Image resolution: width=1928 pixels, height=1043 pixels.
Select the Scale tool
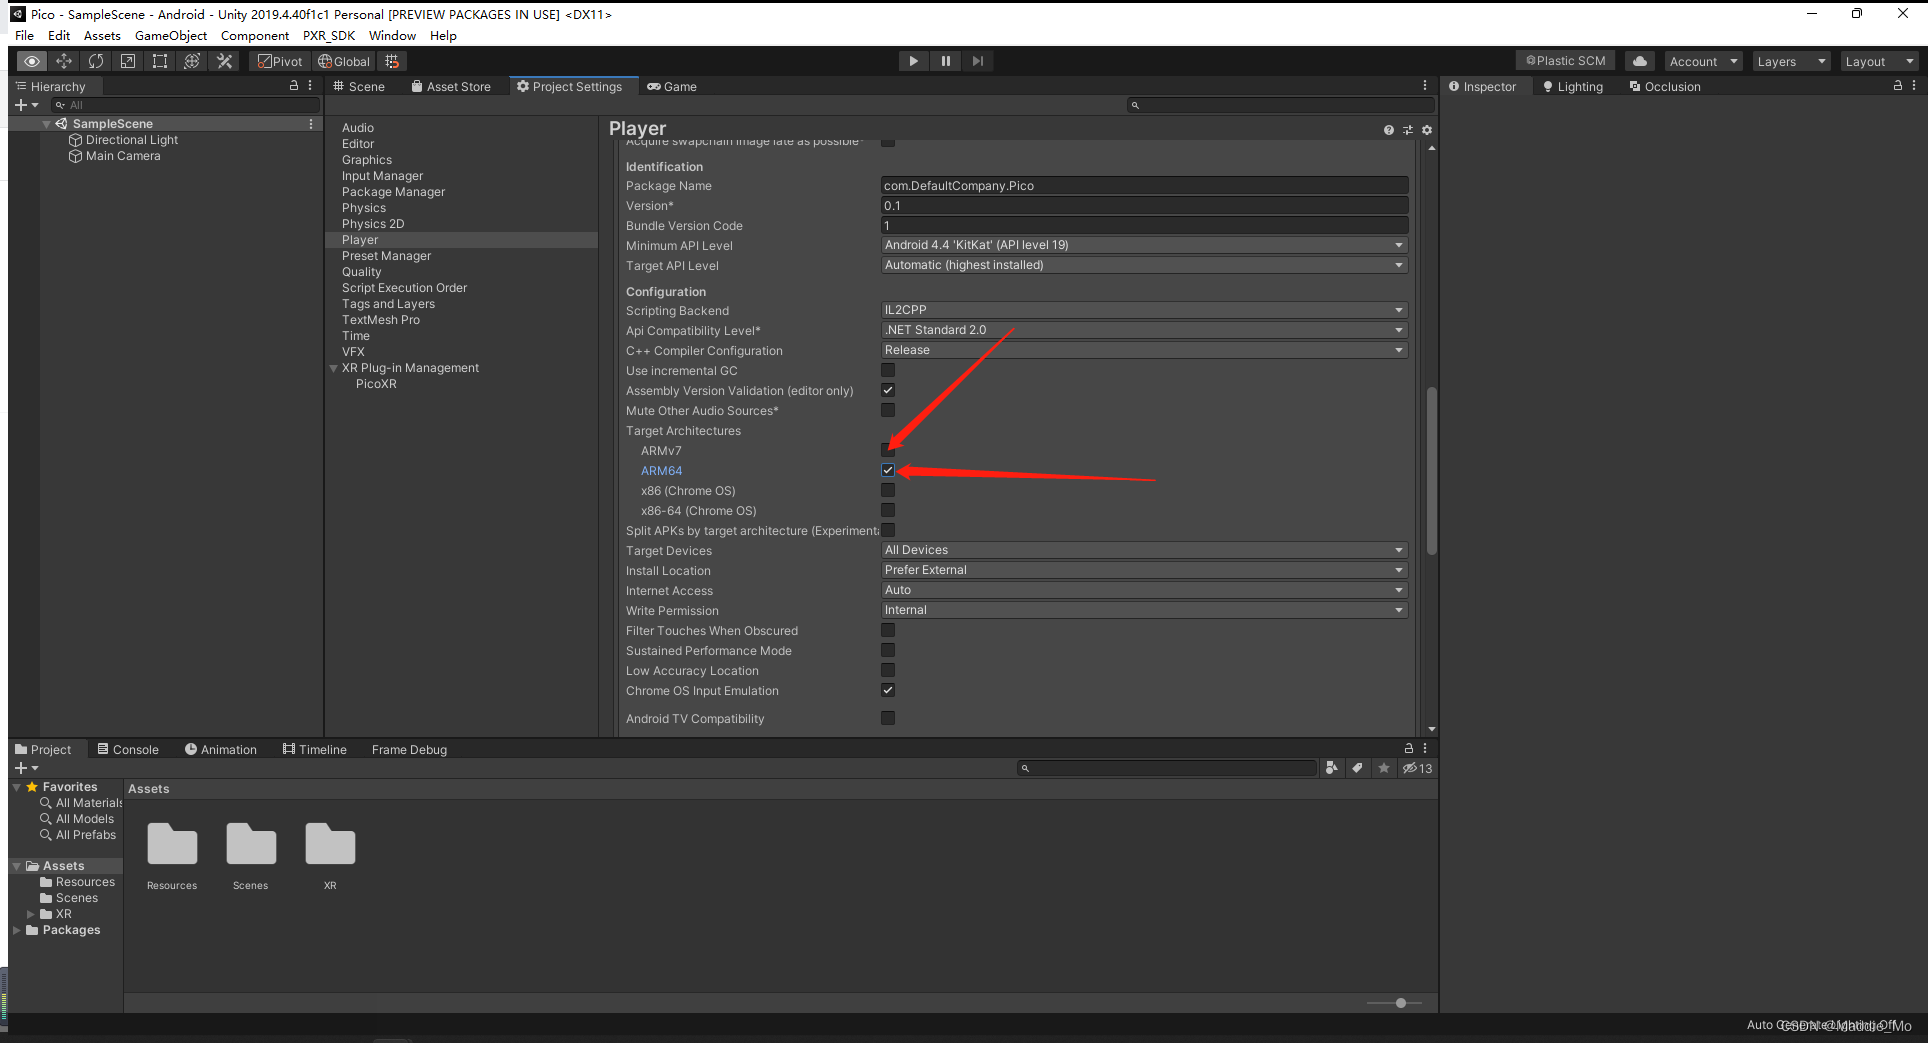coord(128,61)
